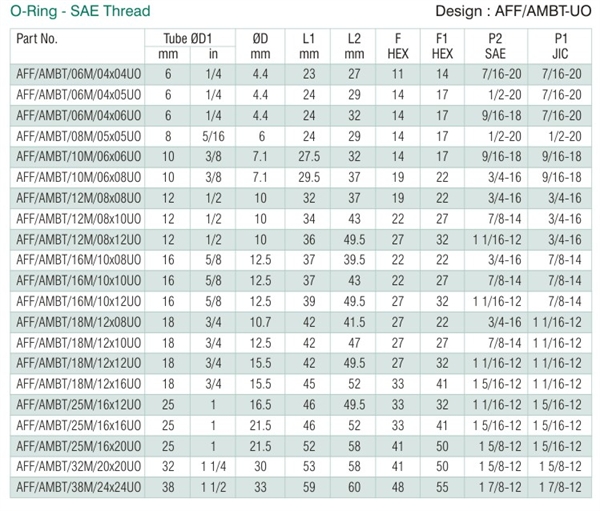
Task: Select part AFF/AMBT/16M/10x08UO
Action: point(78,260)
